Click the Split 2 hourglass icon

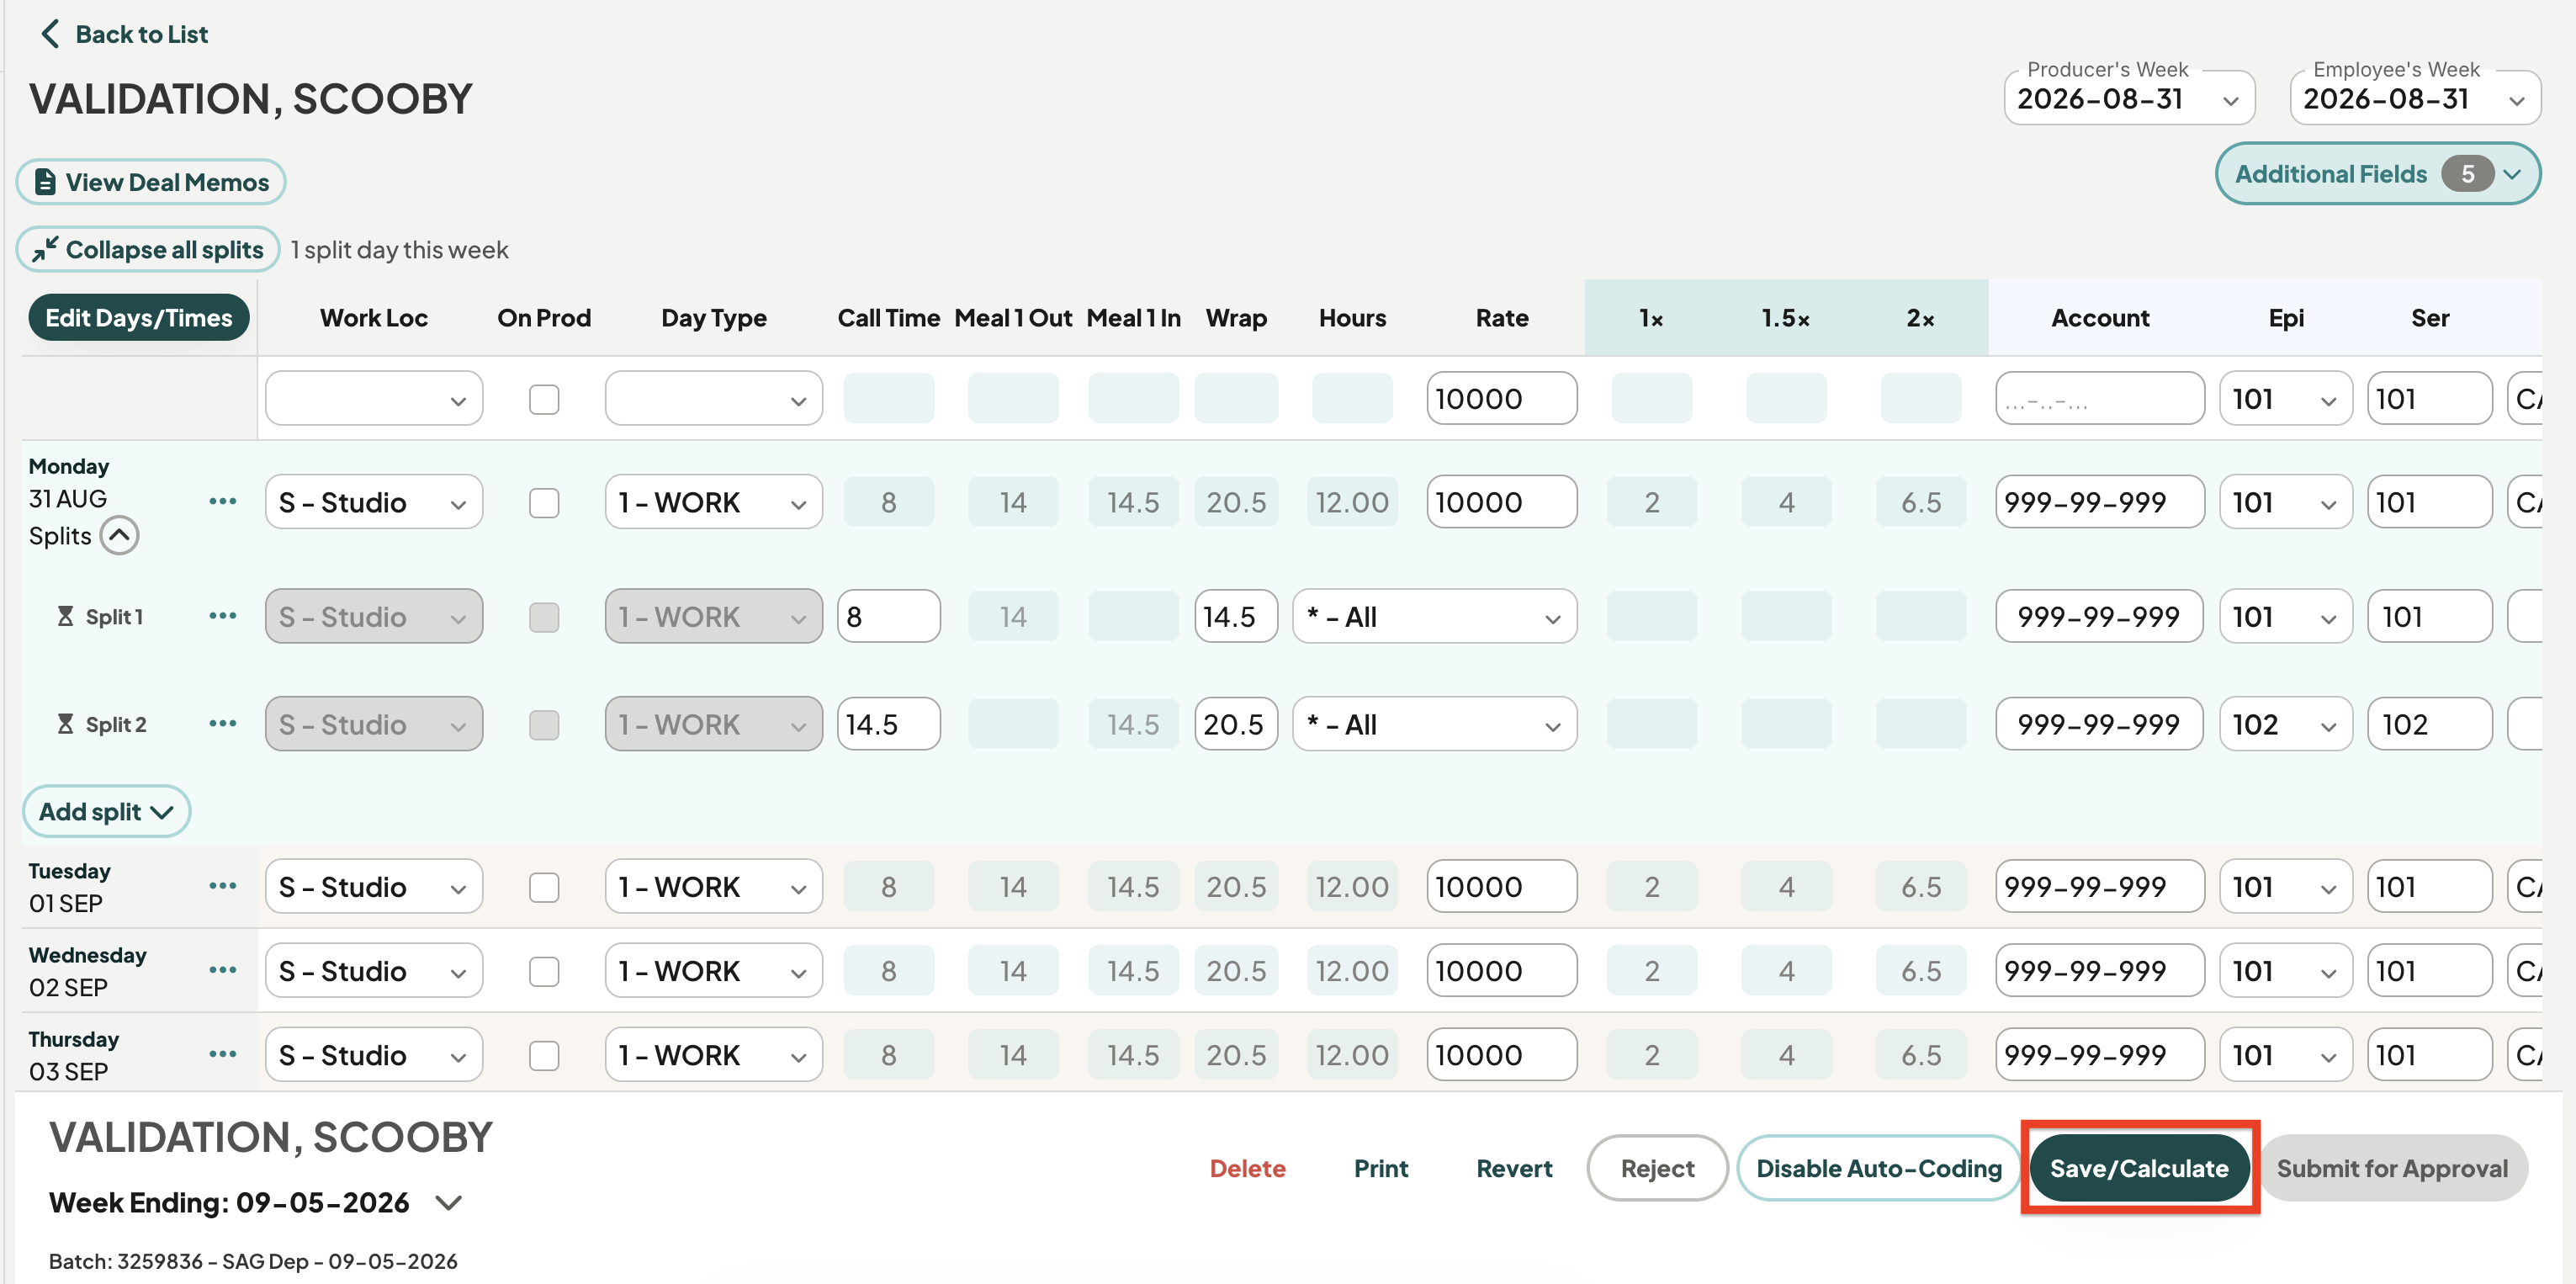[x=65, y=723]
